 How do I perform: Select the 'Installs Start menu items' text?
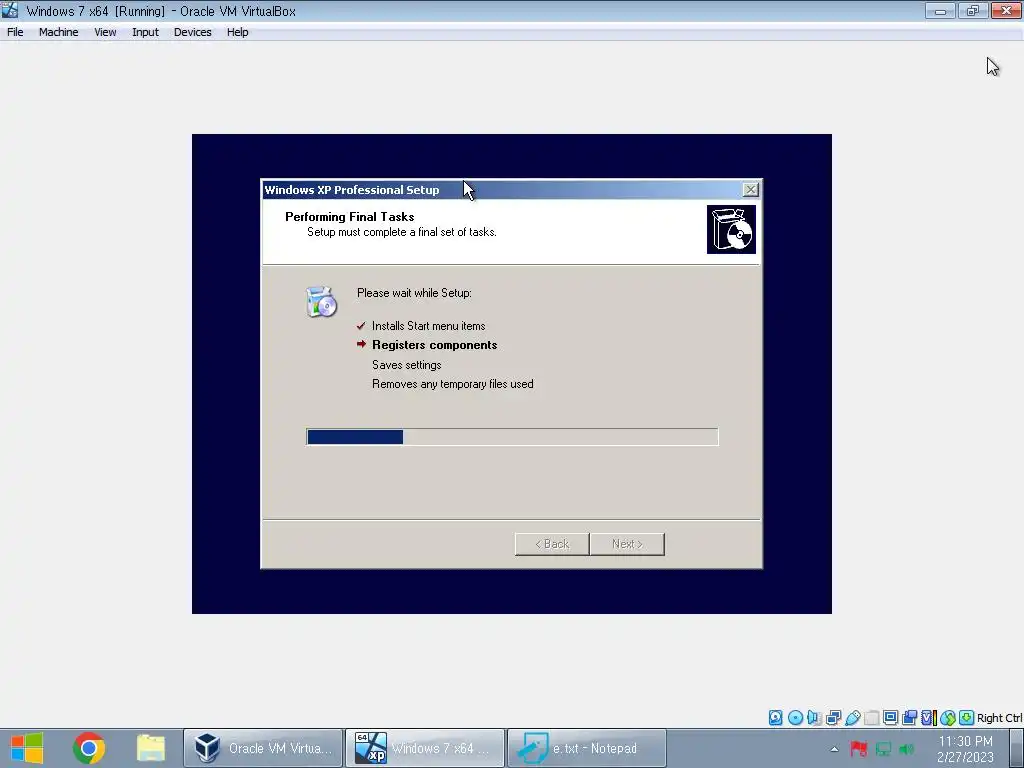428,326
